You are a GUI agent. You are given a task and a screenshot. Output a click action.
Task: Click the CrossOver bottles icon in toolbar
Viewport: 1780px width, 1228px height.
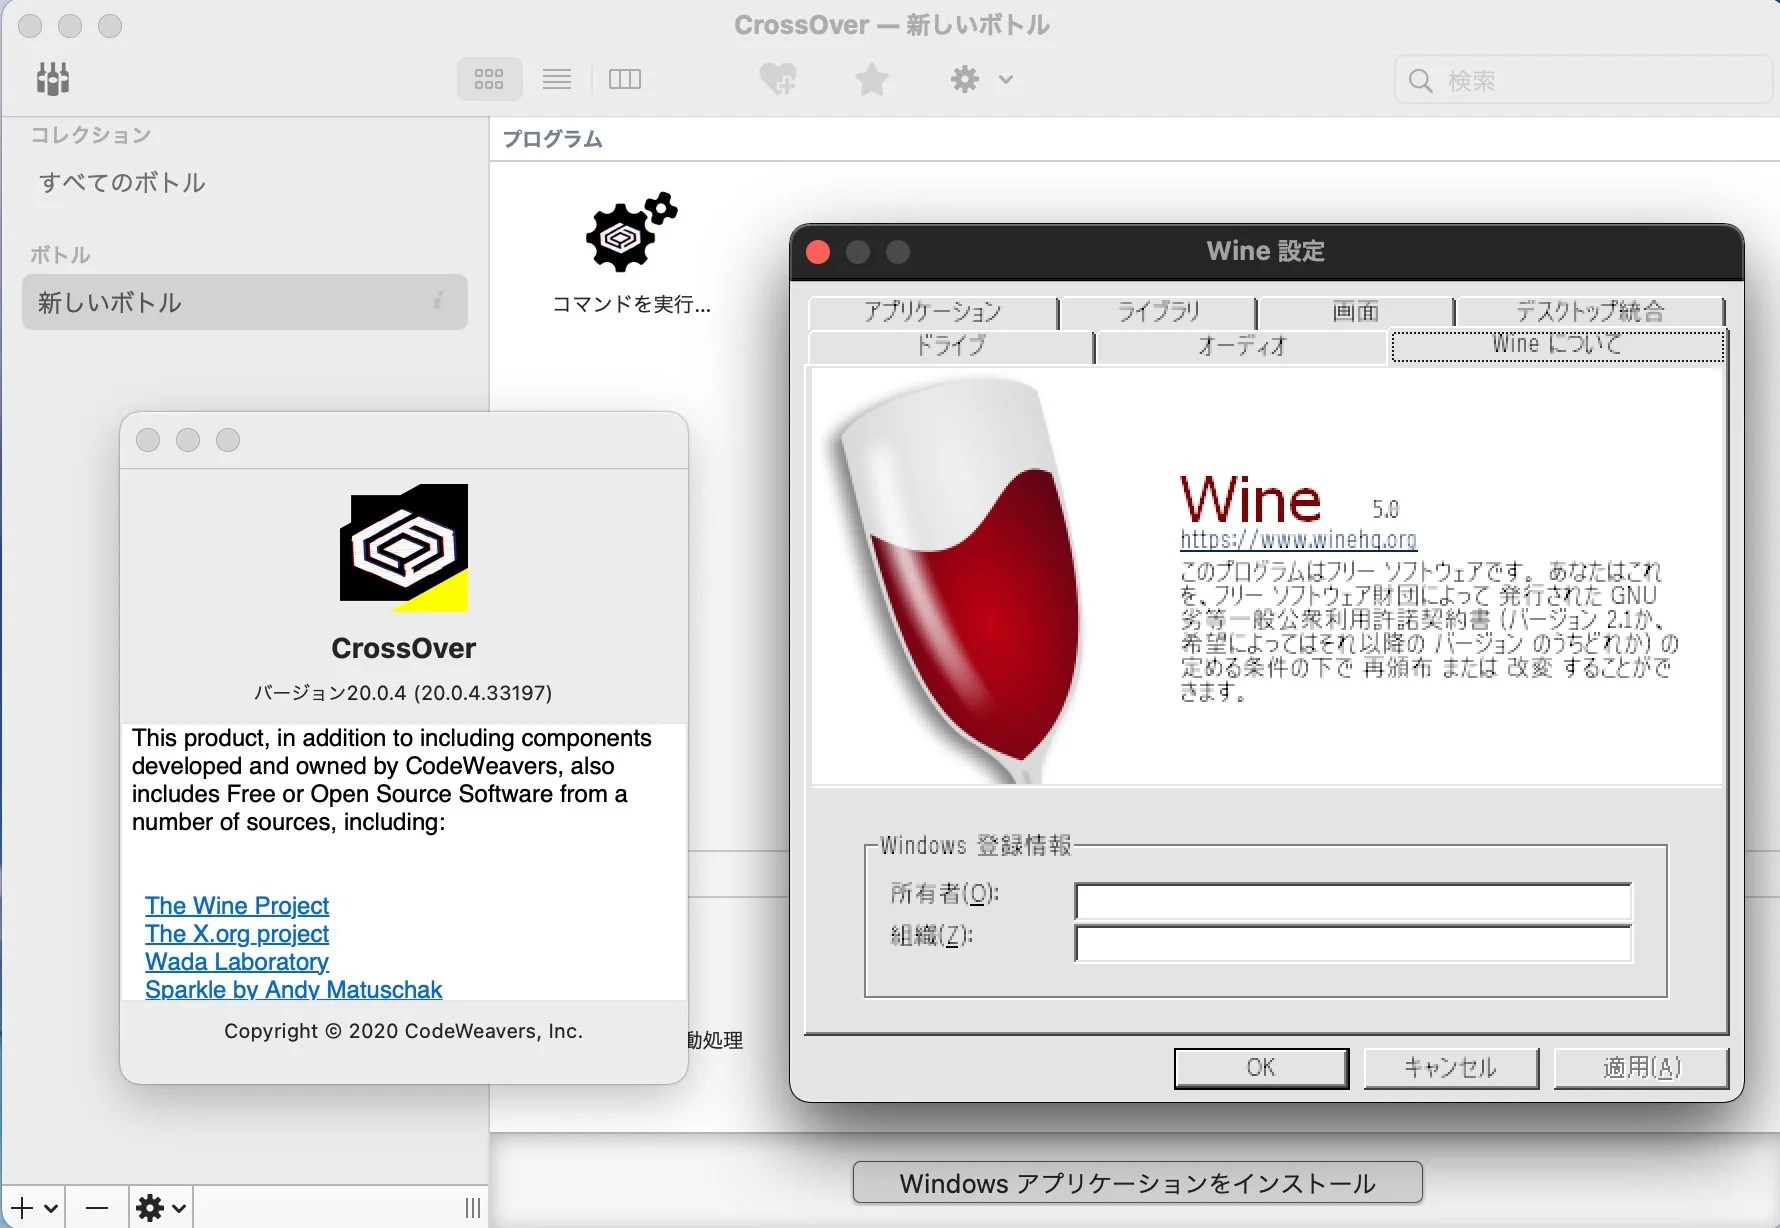(x=53, y=78)
